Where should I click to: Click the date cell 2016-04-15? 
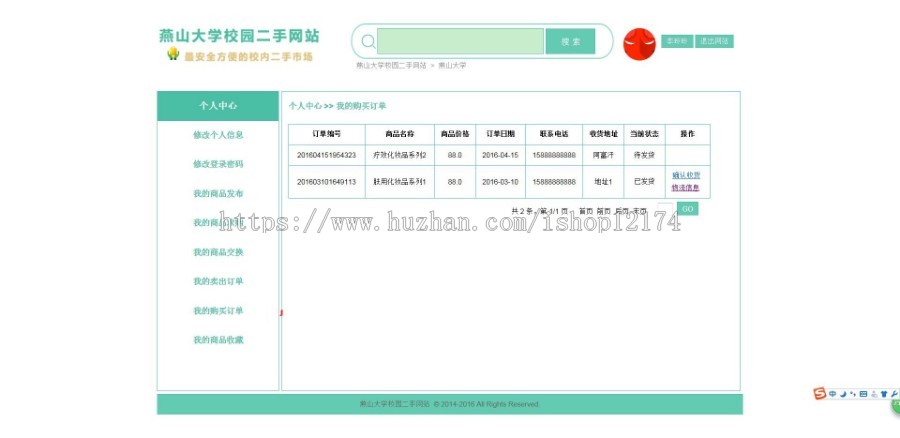(x=500, y=155)
